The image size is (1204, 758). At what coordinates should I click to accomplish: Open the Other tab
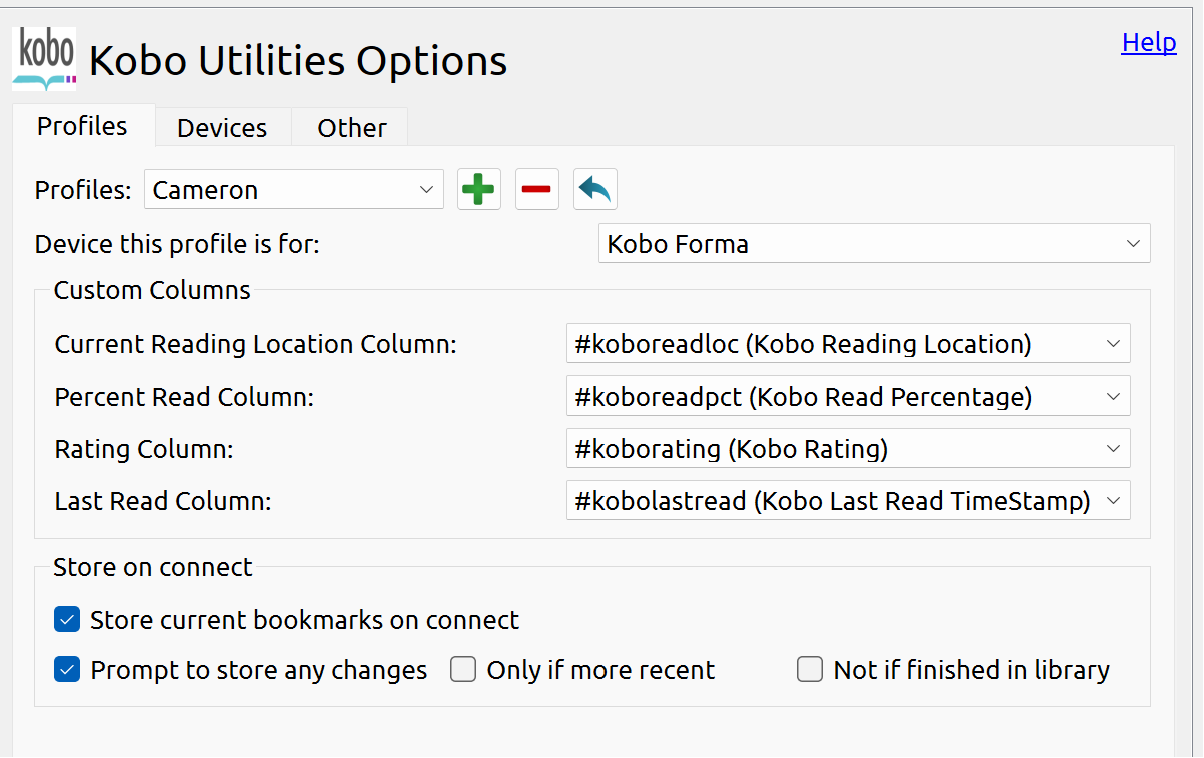click(352, 128)
